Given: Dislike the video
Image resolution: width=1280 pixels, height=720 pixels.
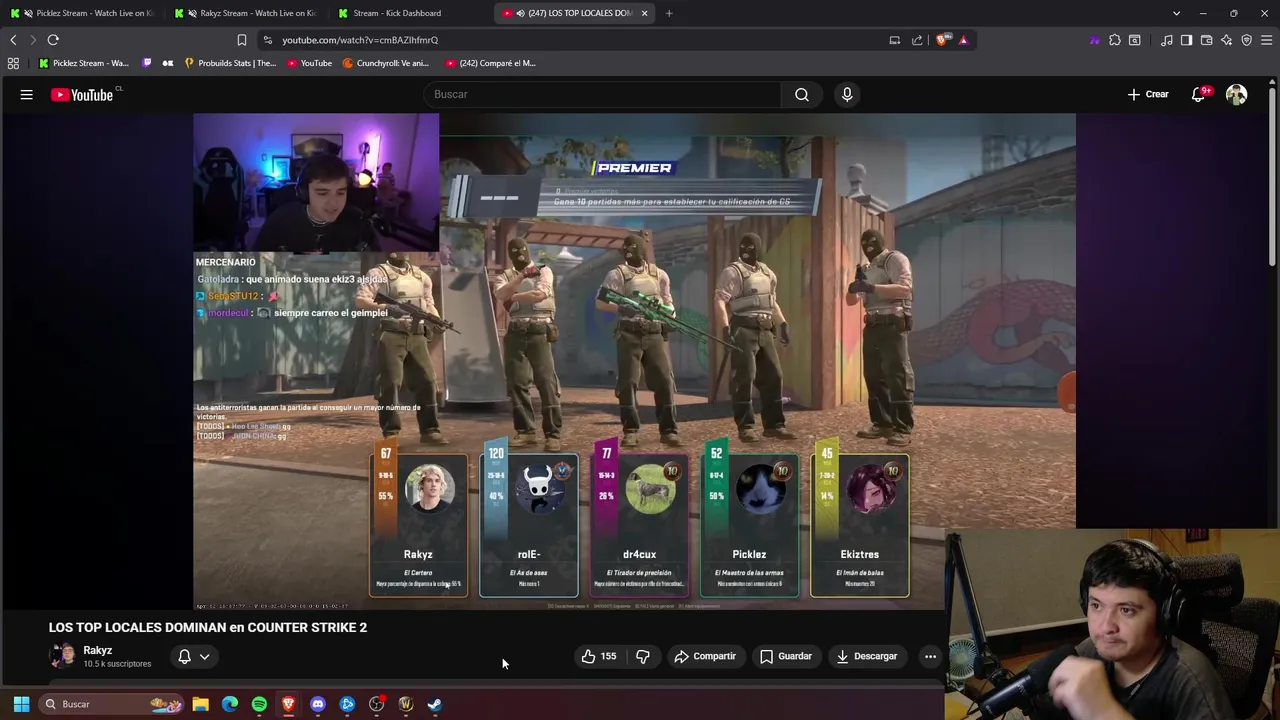Looking at the screenshot, I should (643, 656).
